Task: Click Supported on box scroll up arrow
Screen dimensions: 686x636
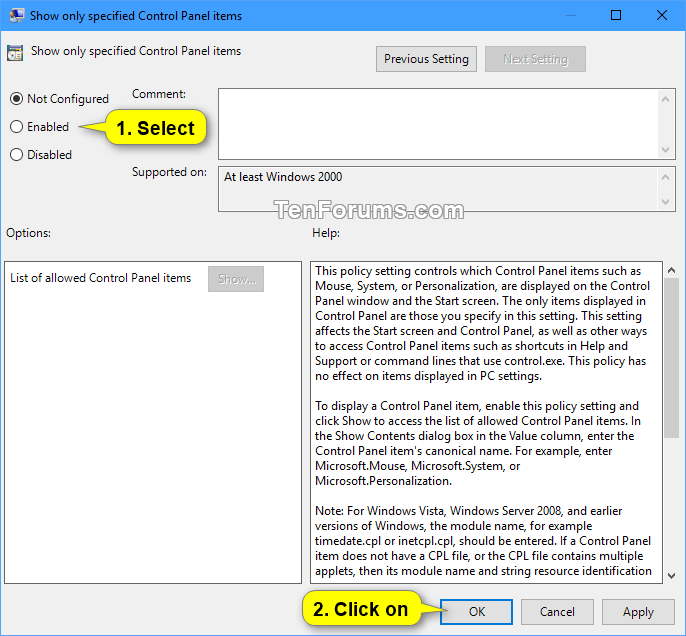Action: coord(665,177)
